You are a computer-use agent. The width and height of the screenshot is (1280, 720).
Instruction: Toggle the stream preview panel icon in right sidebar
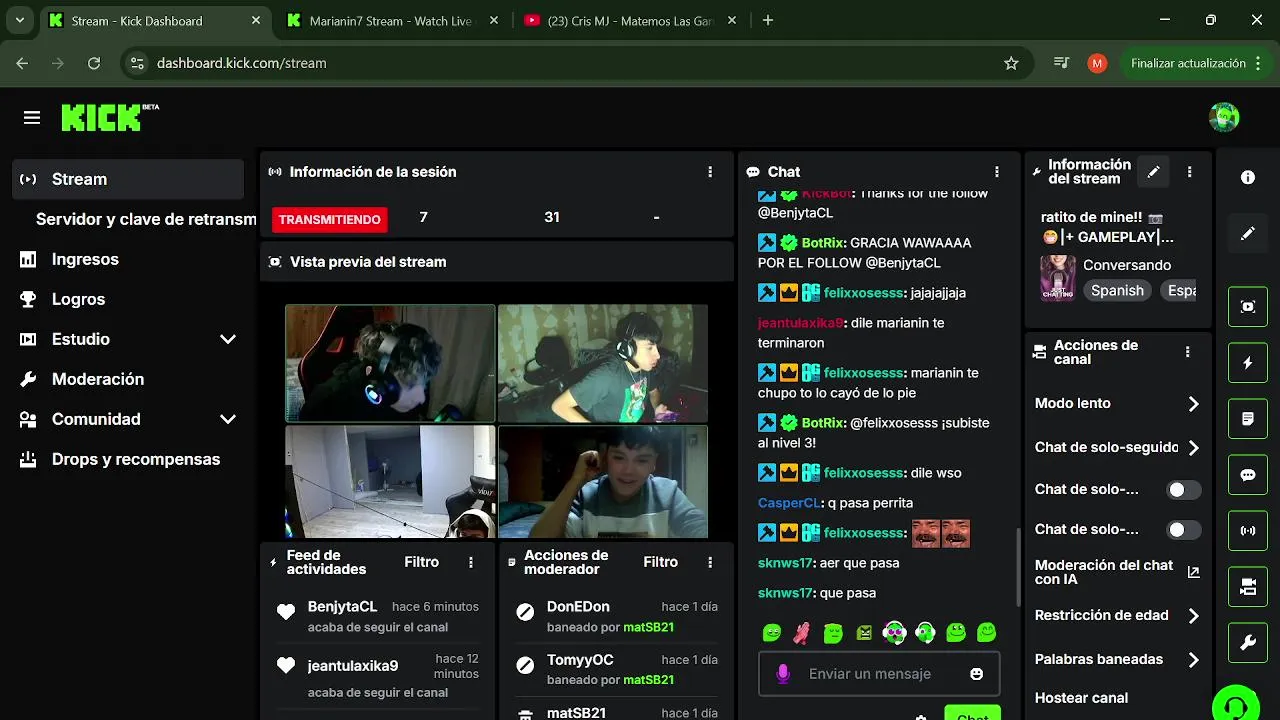(1248, 307)
